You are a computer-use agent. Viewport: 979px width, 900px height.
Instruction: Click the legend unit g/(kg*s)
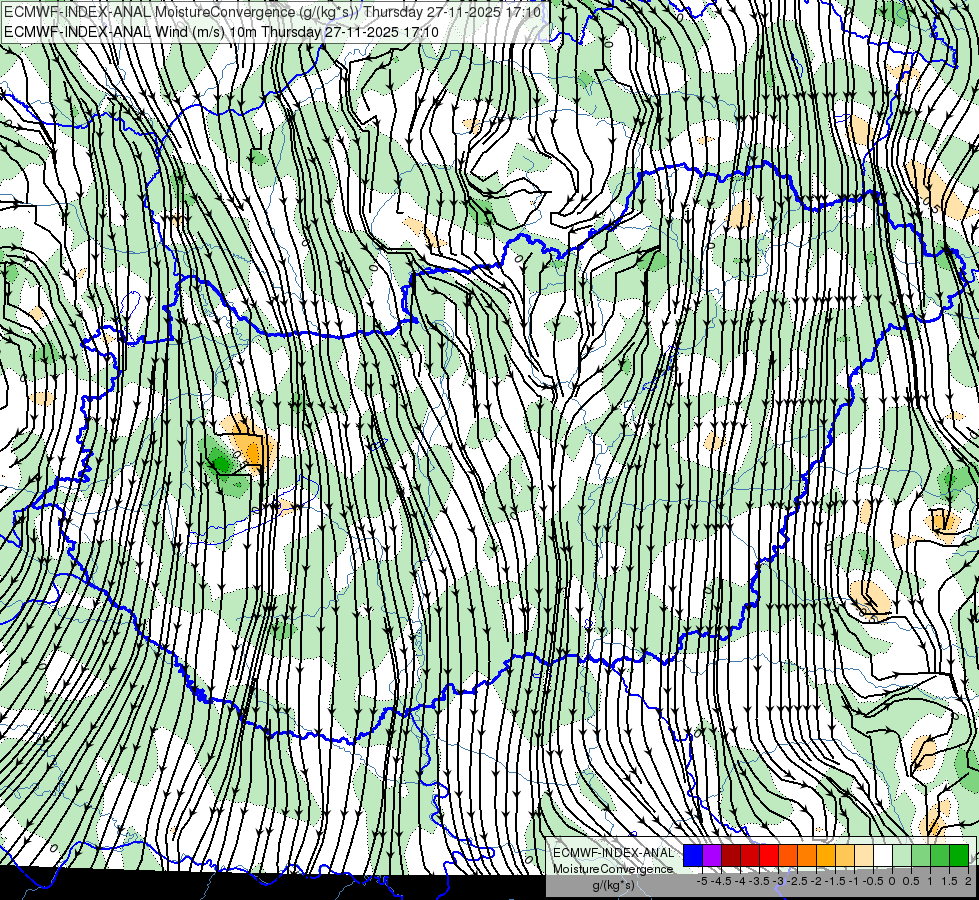614,886
